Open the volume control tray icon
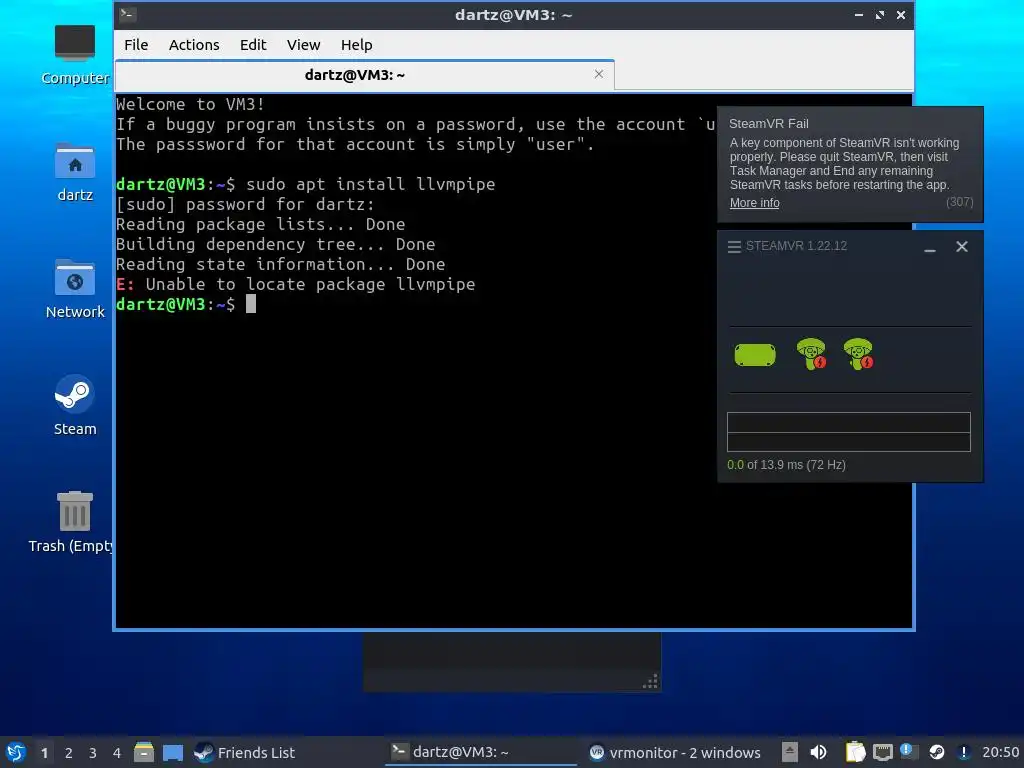 point(818,752)
